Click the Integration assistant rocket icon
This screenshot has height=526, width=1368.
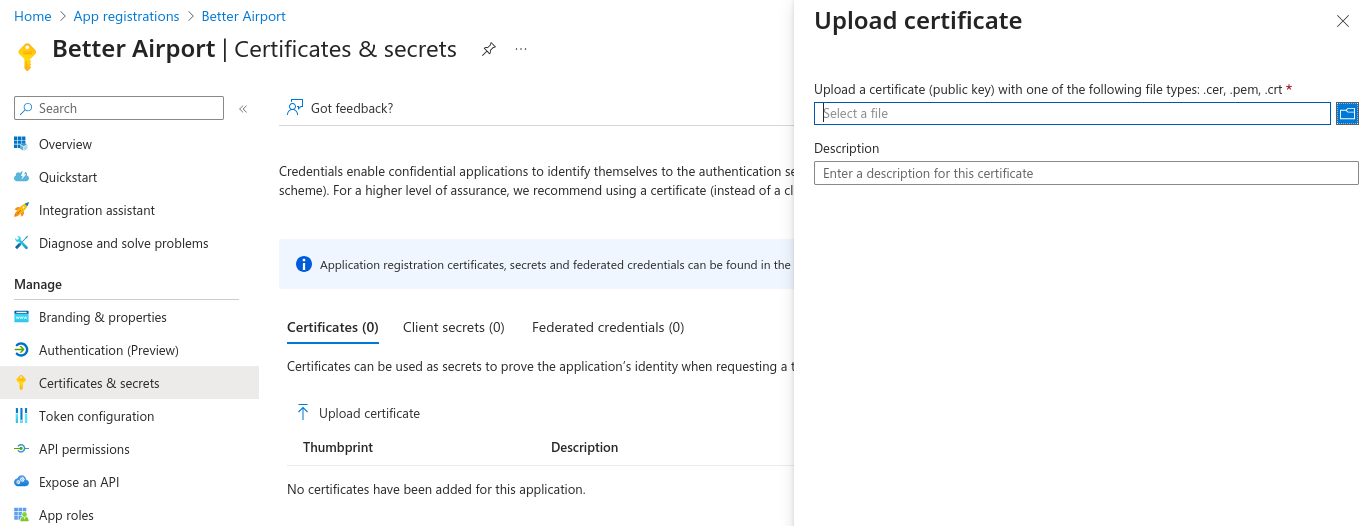21,210
